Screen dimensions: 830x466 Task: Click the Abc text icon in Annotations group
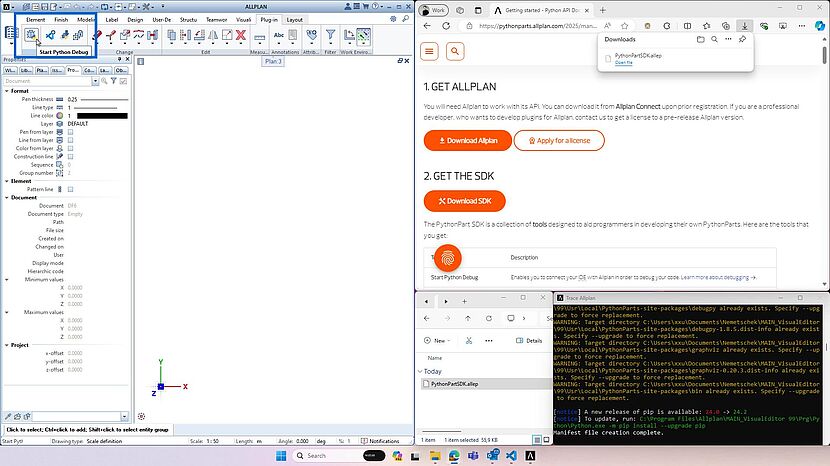(x=279, y=36)
